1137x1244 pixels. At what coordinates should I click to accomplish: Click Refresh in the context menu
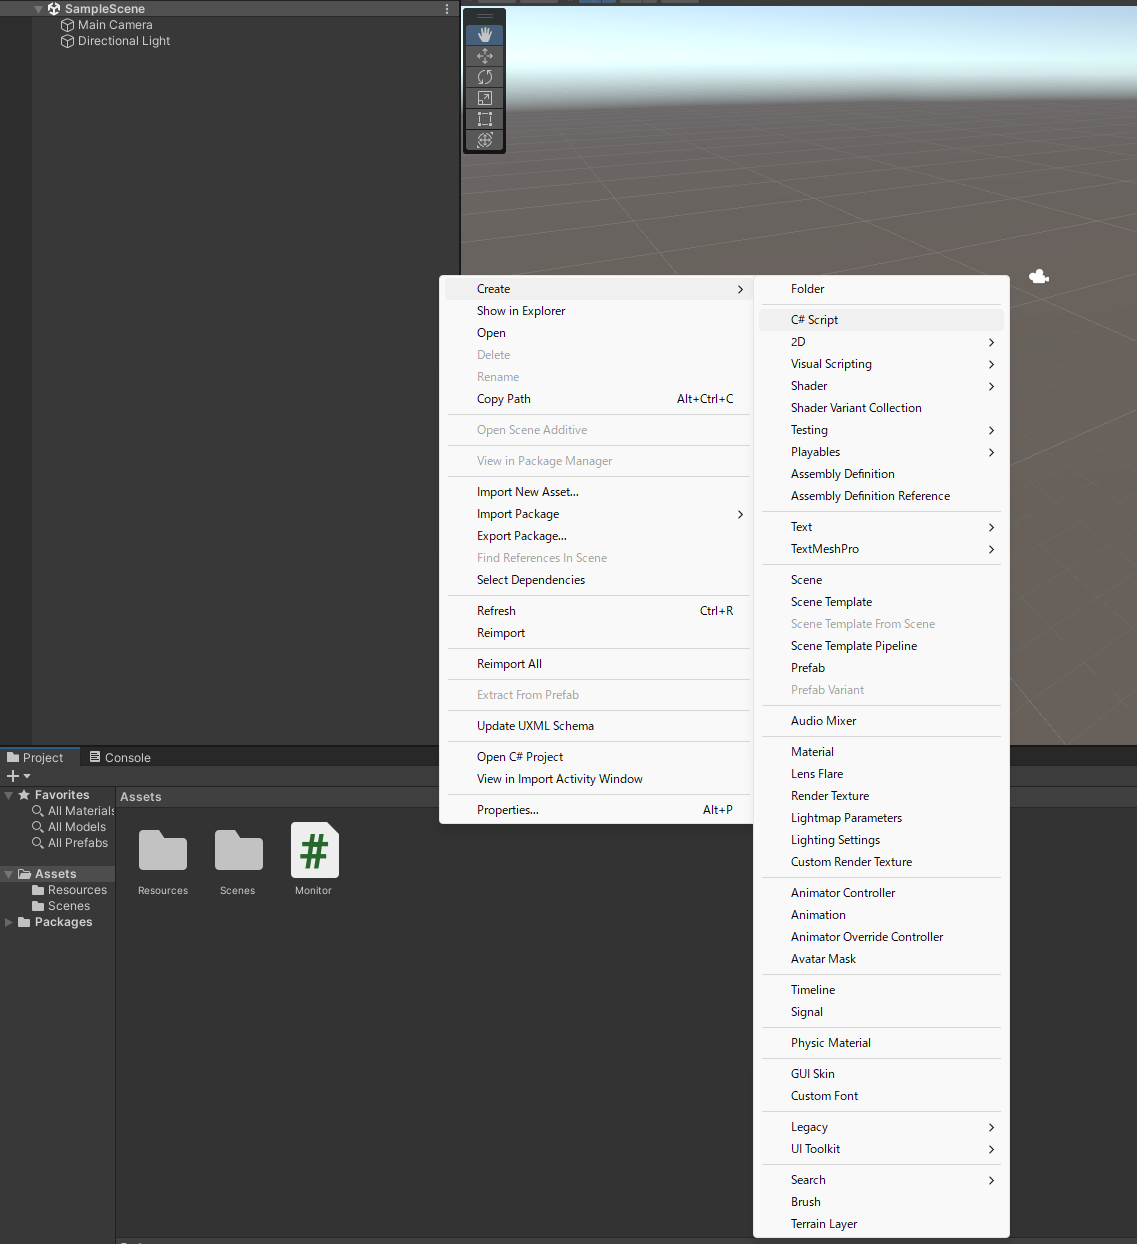tap(597, 611)
